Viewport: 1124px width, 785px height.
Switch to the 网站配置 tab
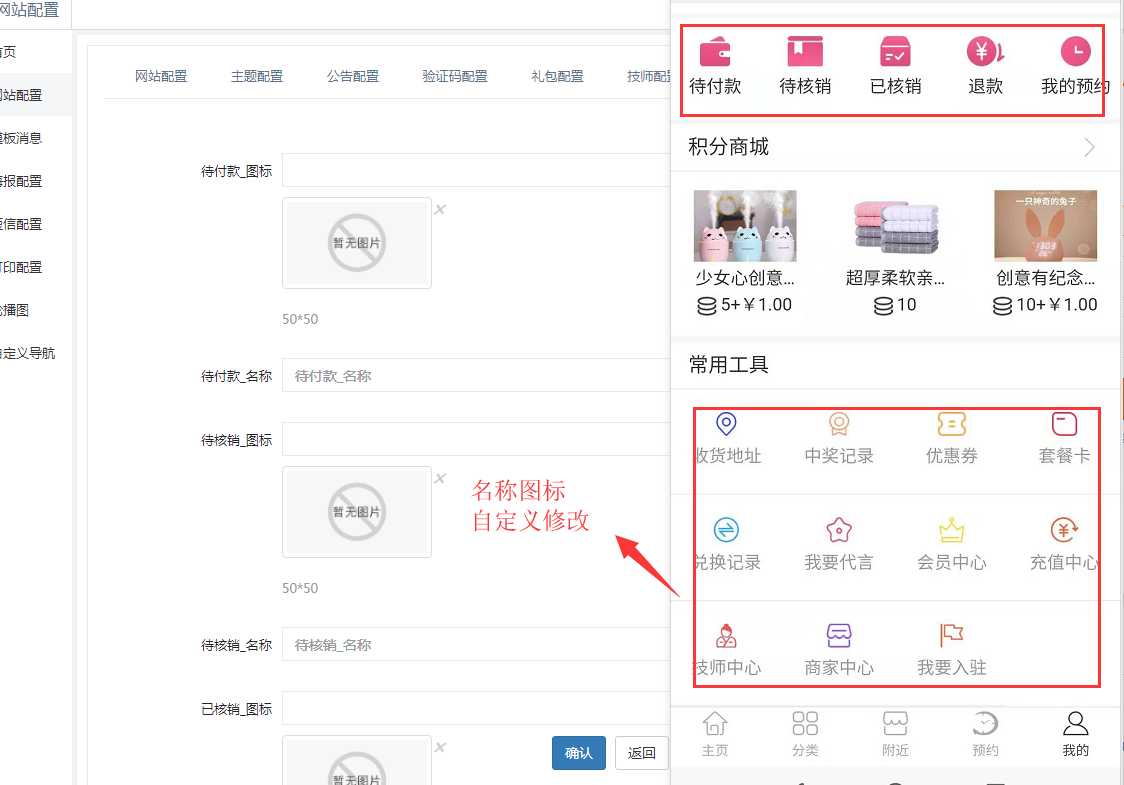click(x=161, y=76)
